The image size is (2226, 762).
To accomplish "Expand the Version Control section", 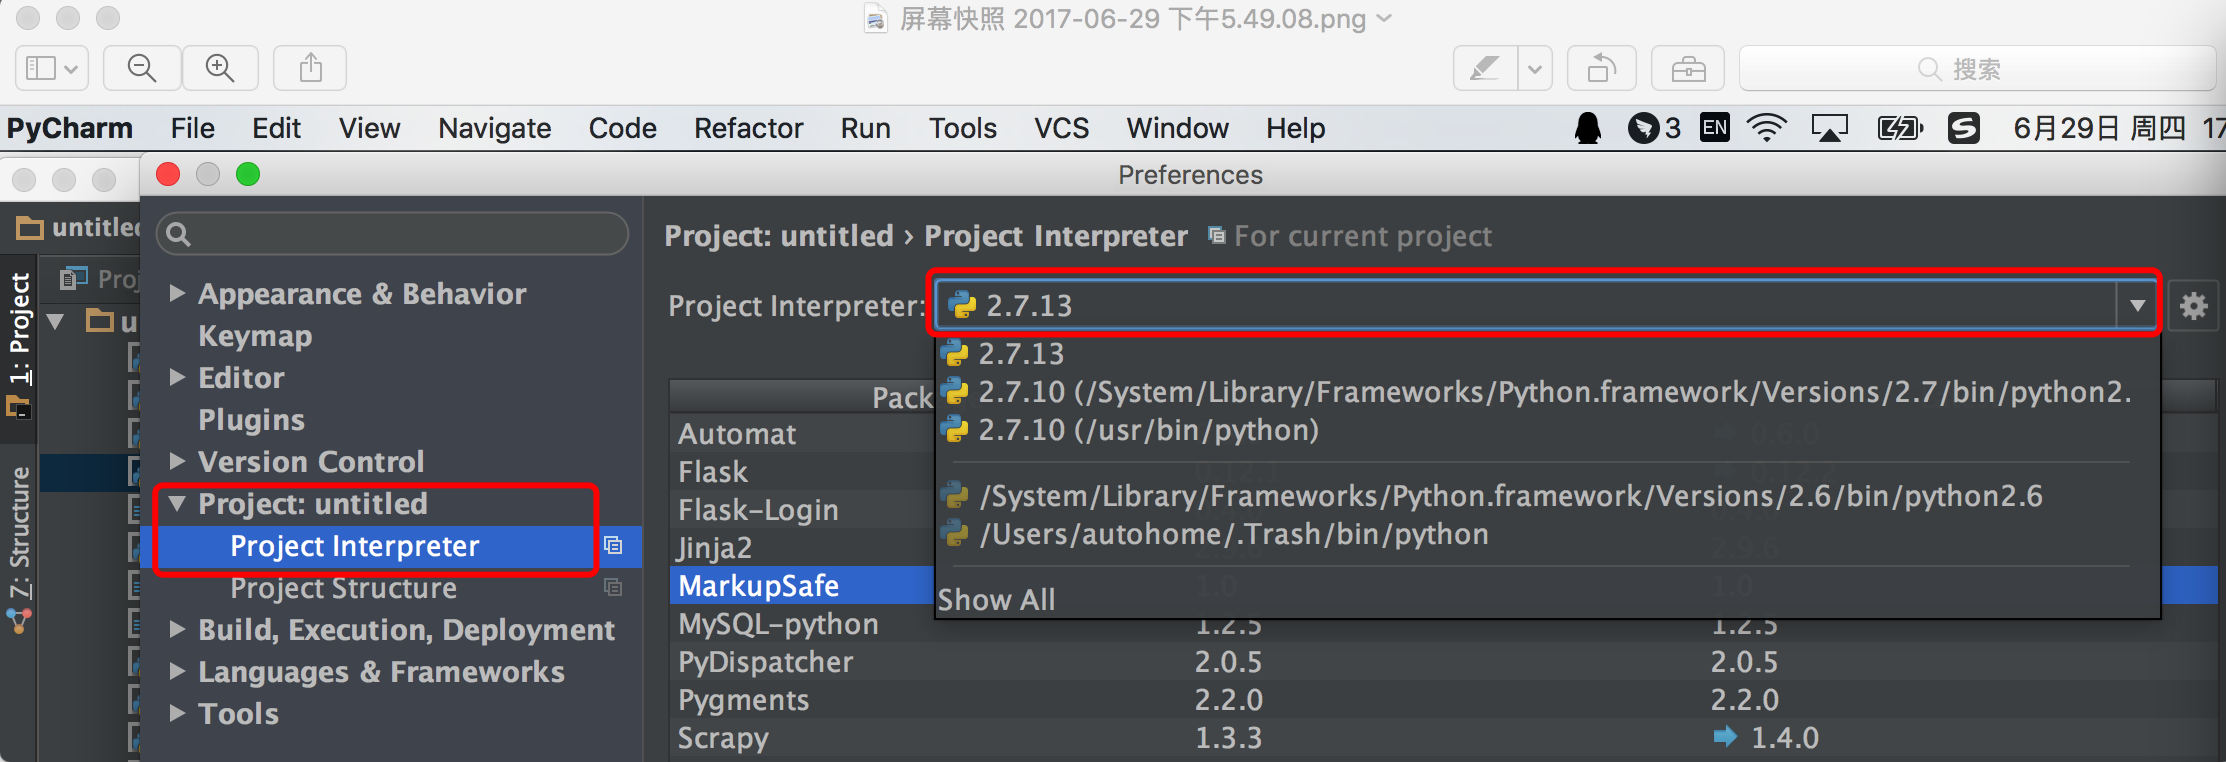I will coord(177,461).
